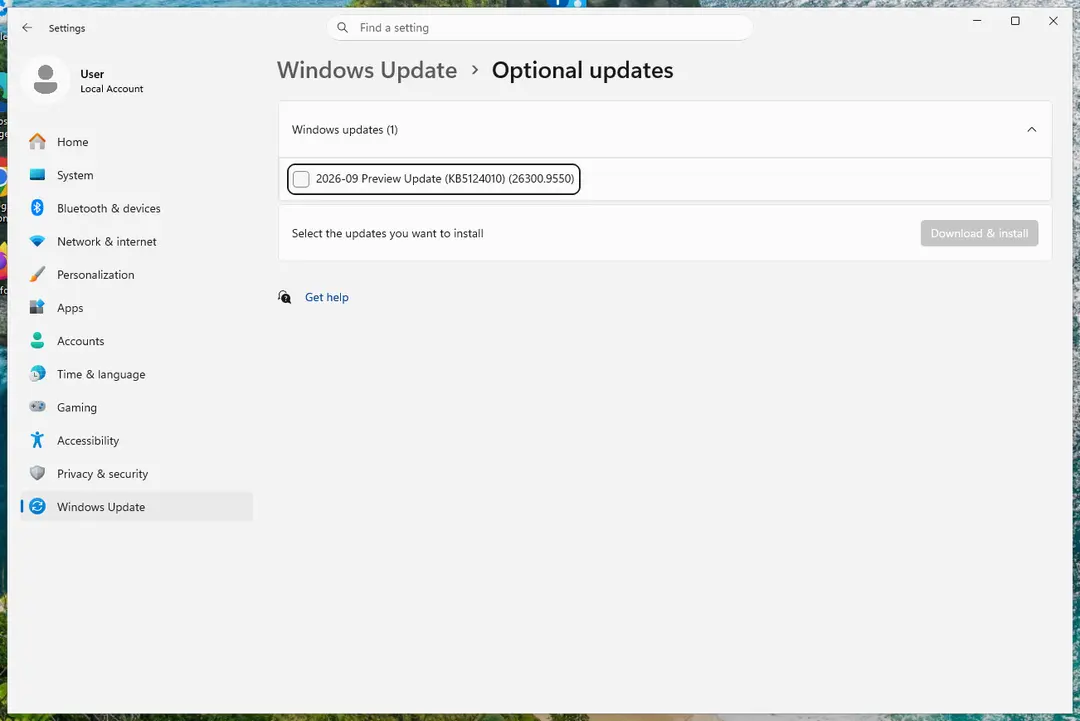This screenshot has height=721, width=1080.
Task: Click the Windows Update breadcrumb
Action: tap(367, 70)
